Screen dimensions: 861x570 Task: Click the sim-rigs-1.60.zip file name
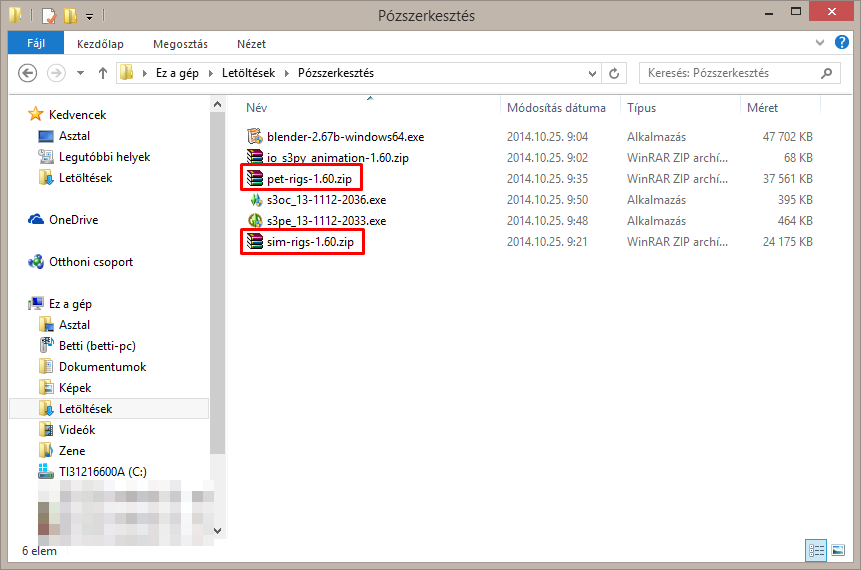click(x=310, y=242)
